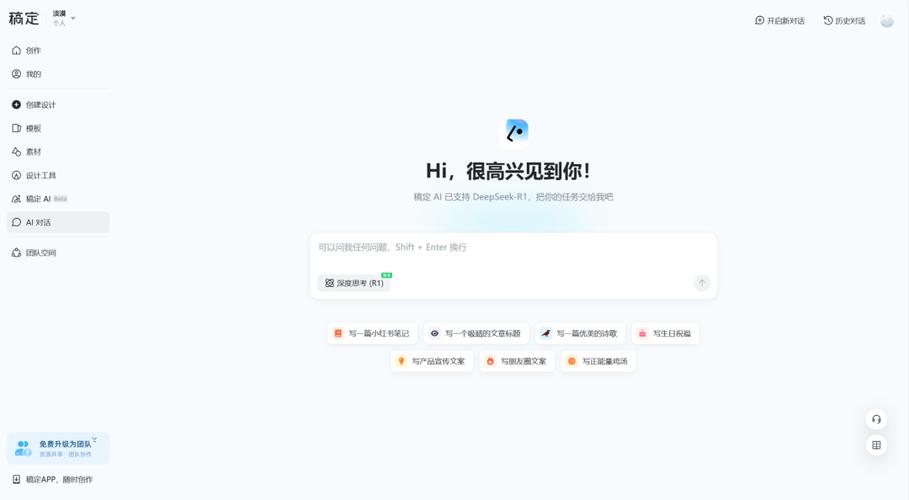Click the 创建设计 plus icon in sidebar
Screen dimensions: 909x500
coord(16,105)
